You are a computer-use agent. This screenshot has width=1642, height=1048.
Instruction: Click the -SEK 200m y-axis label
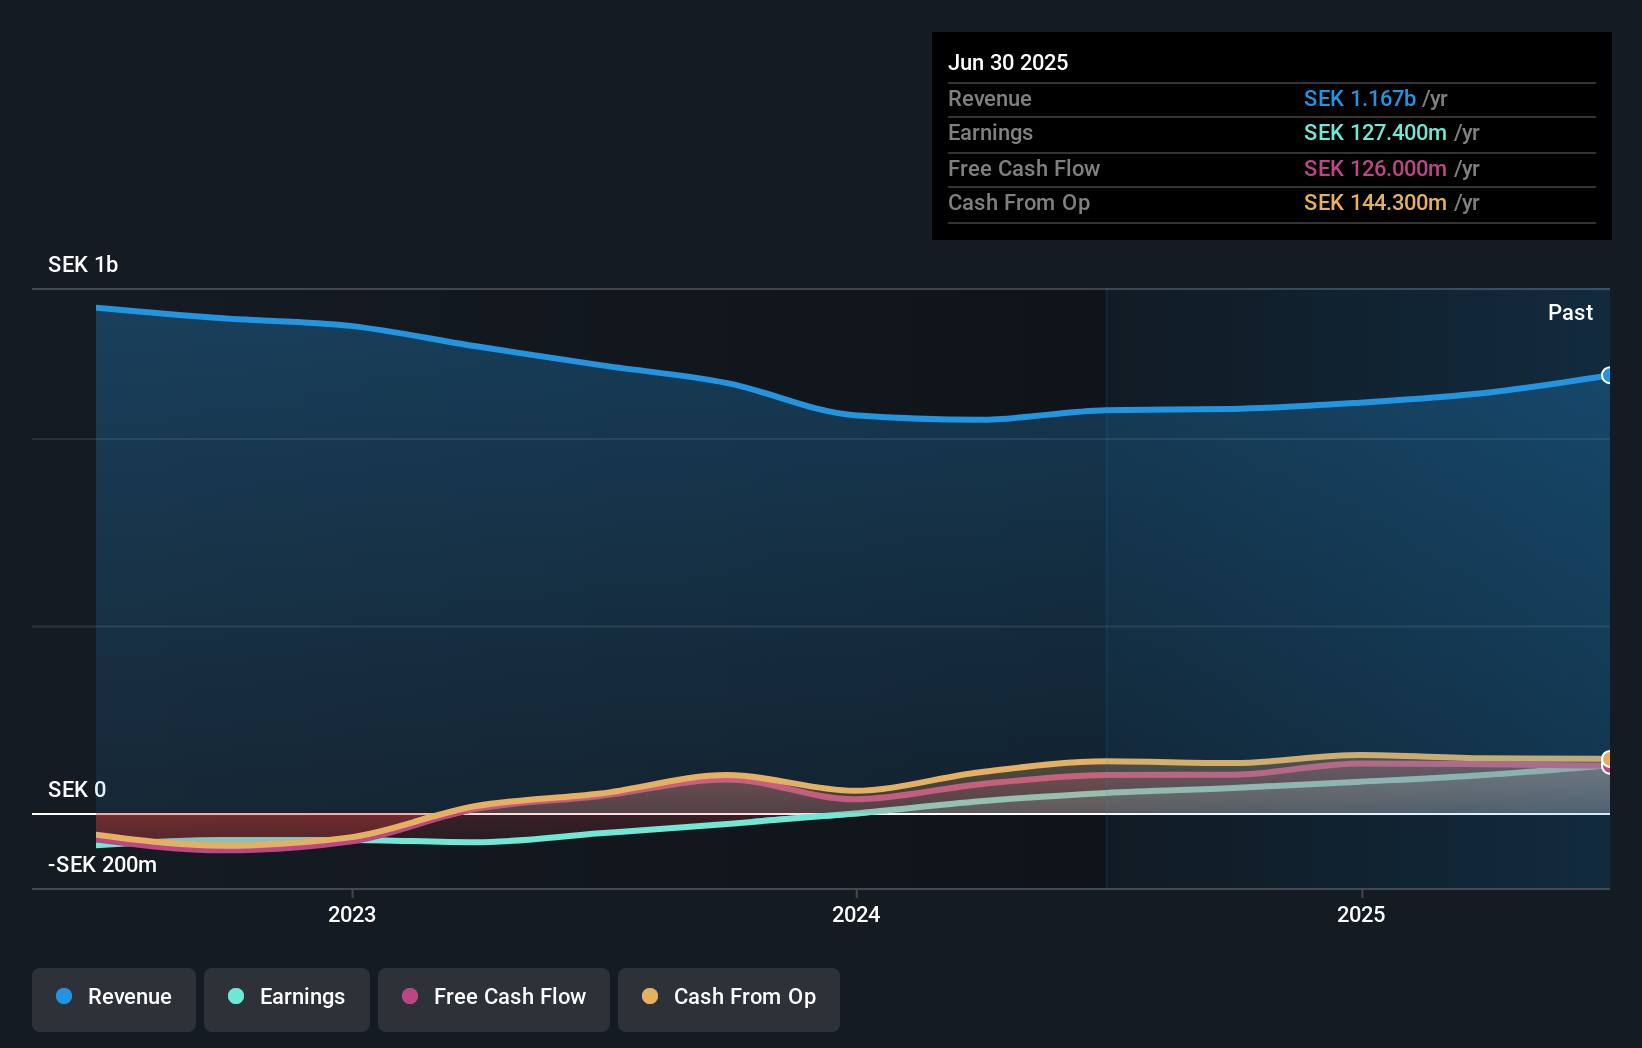pyautogui.click(x=102, y=864)
